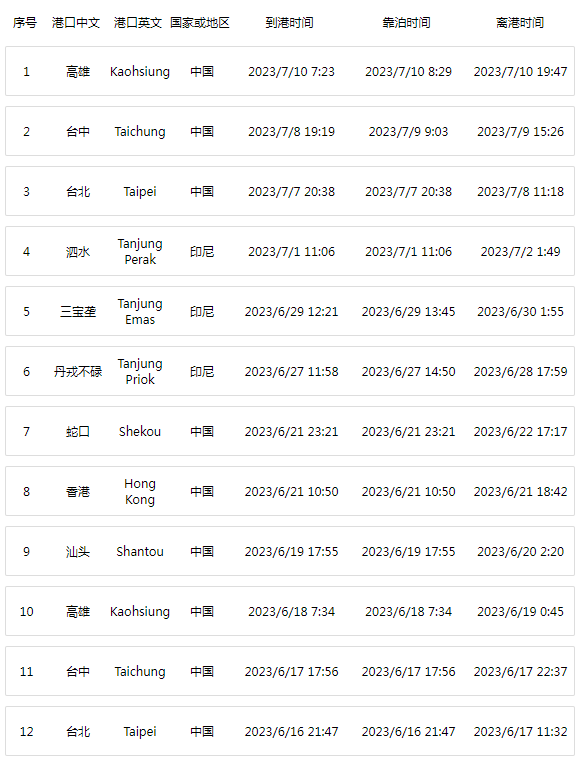Click 台北 in row 3
This screenshot has width=583, height=772.
point(78,192)
